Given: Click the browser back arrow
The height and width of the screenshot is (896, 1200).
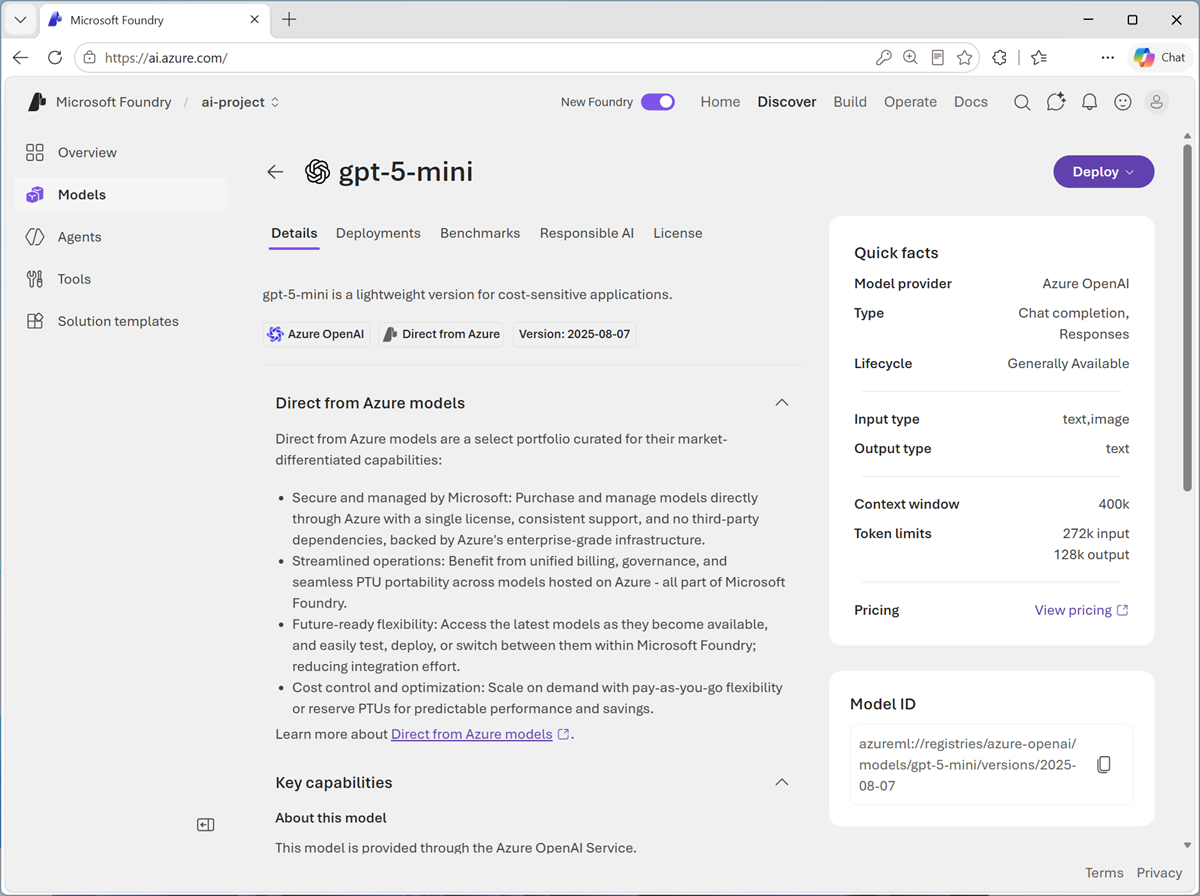Looking at the screenshot, I should (21, 58).
